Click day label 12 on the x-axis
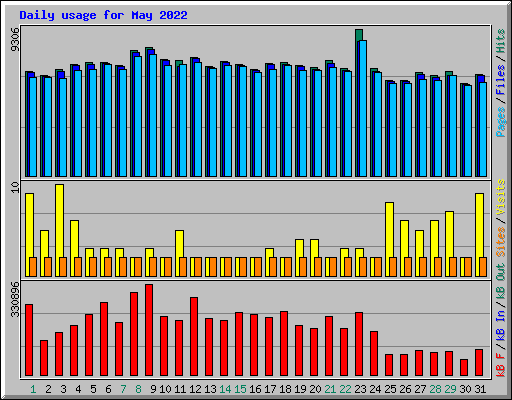512x400 pixels. tap(195, 389)
